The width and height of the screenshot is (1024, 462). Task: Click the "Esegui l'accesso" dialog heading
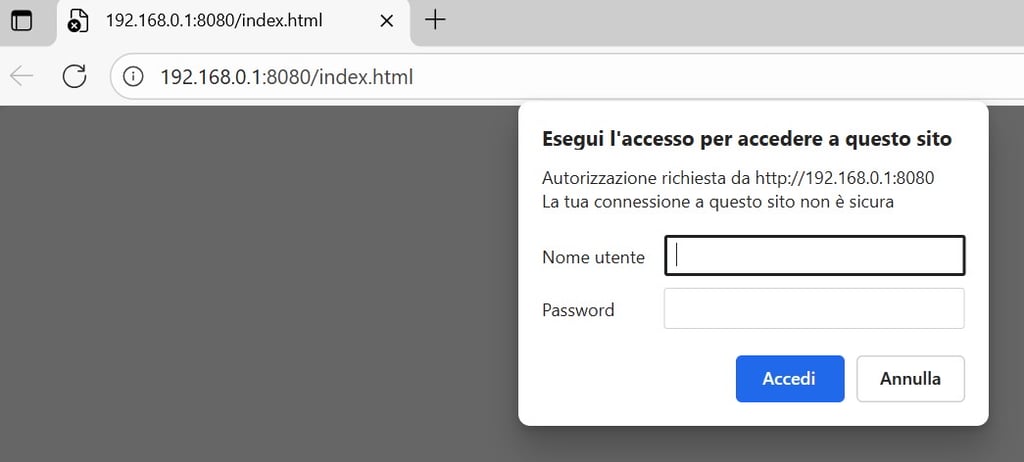746,139
